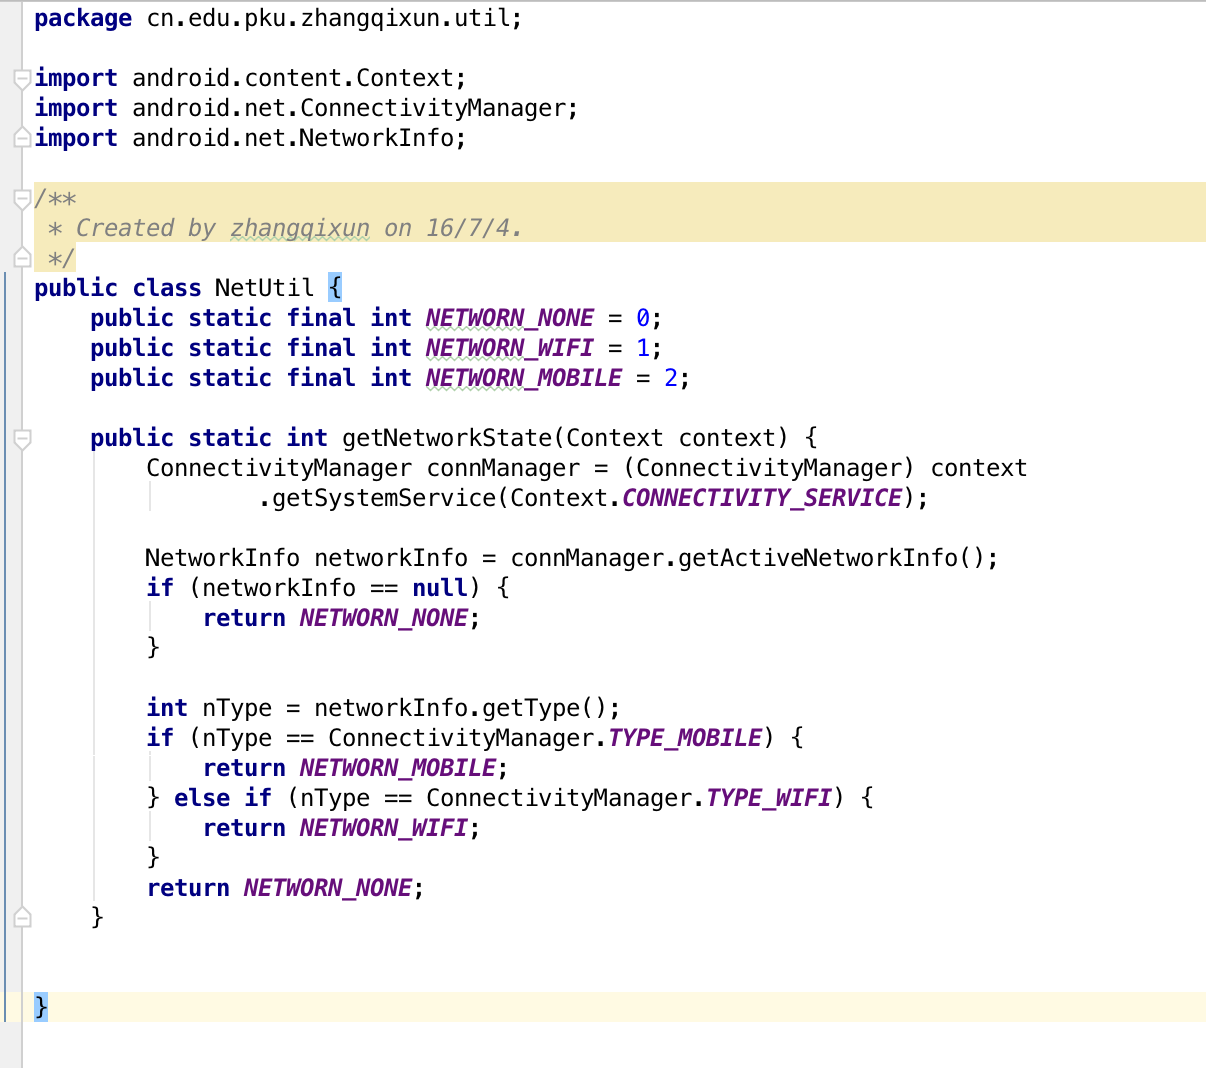Click the fold end marker at the comment's closing line
Image resolution: width=1206 pixels, height=1068 pixels.
(x=22, y=258)
